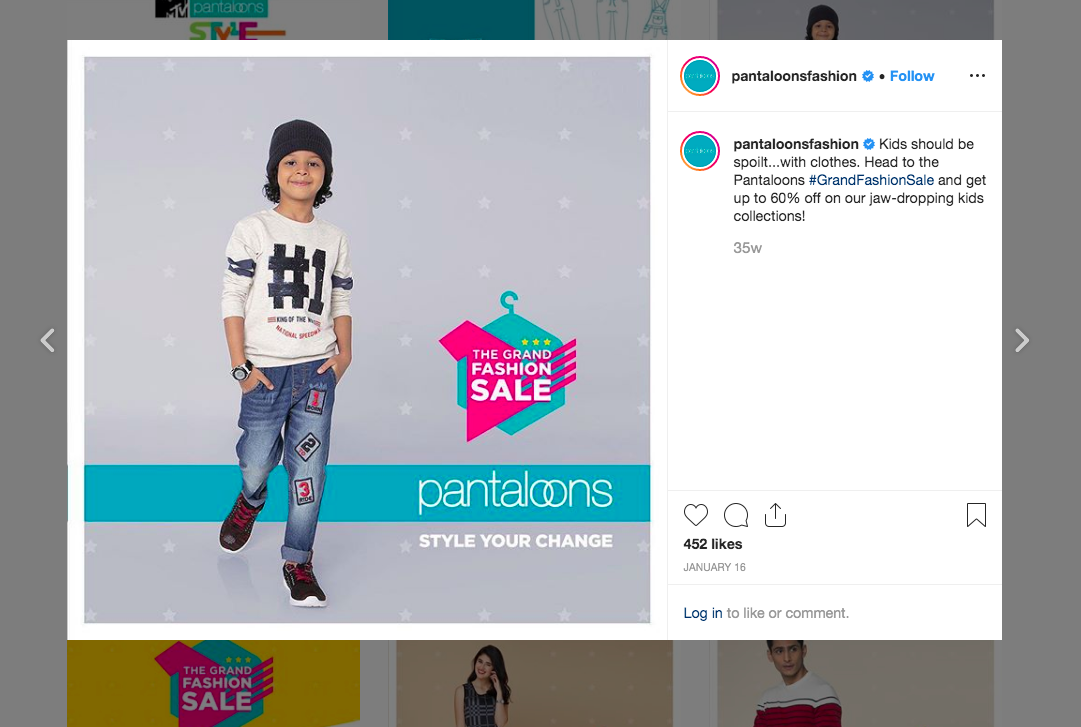Share the post using share icon

(776, 515)
